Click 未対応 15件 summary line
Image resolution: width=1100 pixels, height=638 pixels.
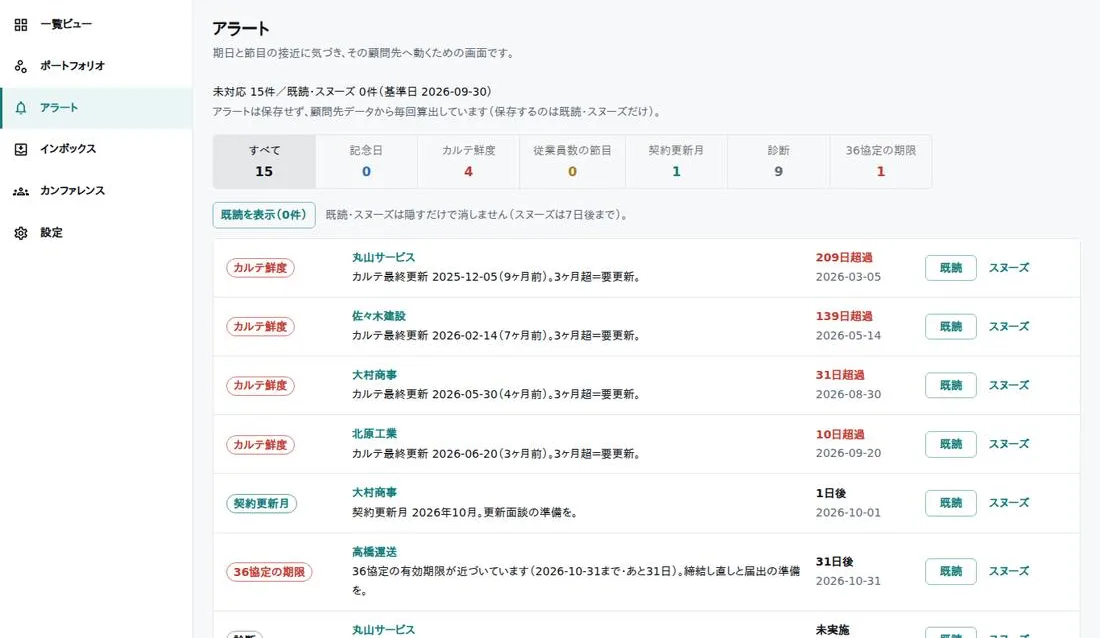click(x=352, y=92)
